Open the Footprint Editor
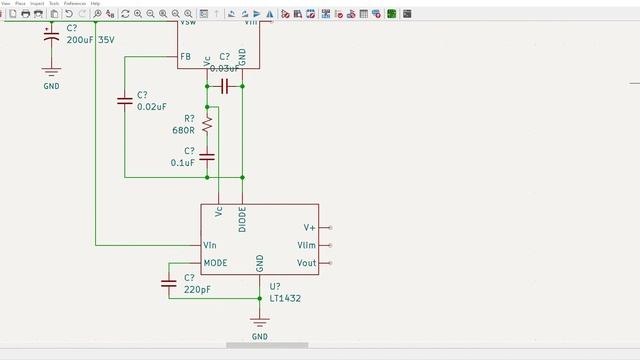 coord(311,14)
